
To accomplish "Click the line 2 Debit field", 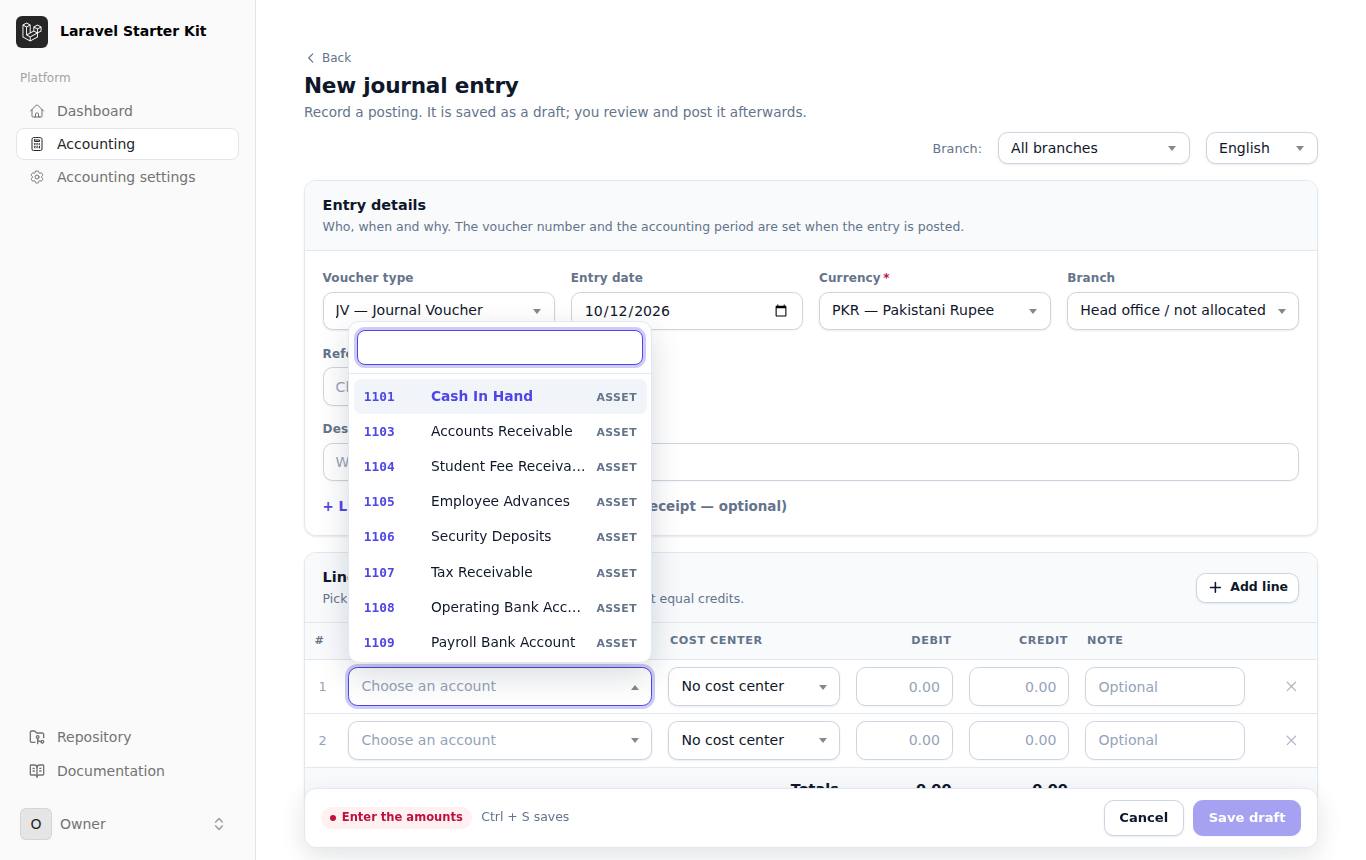I will (x=904, y=740).
